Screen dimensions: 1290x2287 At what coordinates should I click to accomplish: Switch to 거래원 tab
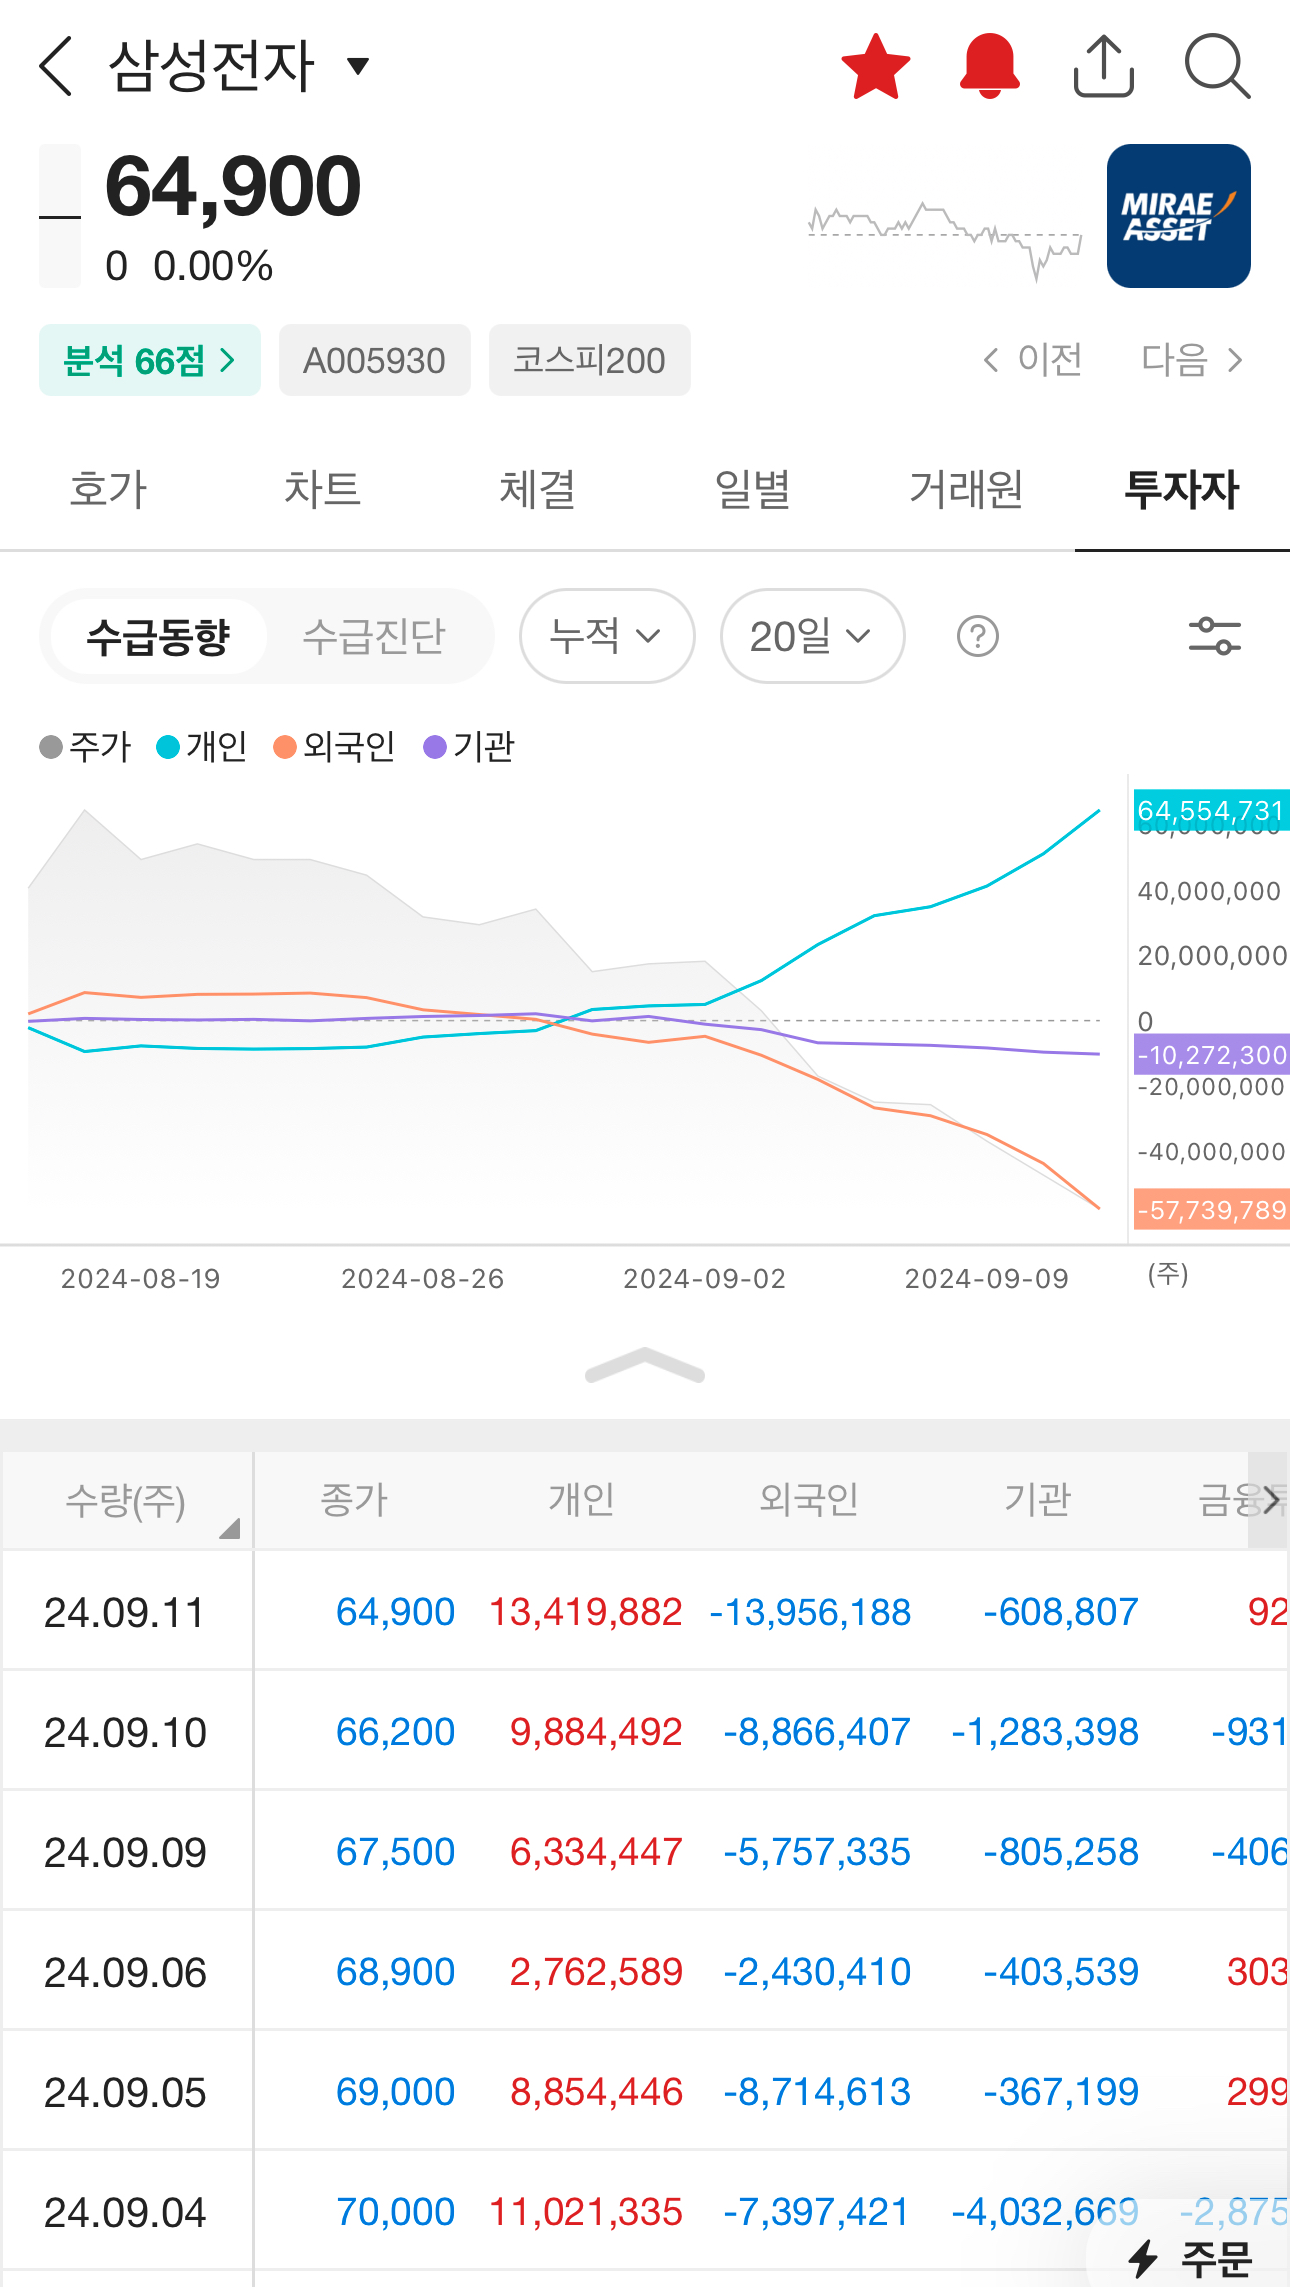[x=967, y=490]
